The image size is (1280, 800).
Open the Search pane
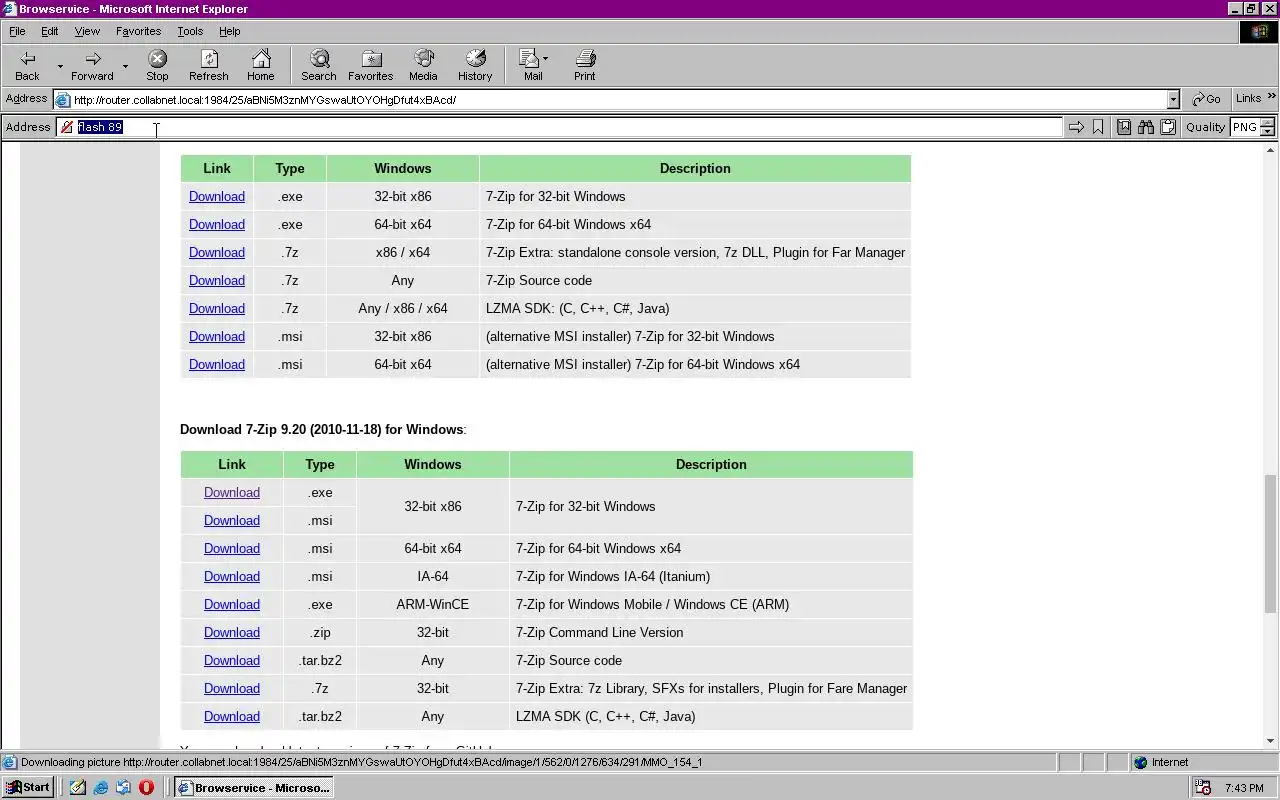319,65
